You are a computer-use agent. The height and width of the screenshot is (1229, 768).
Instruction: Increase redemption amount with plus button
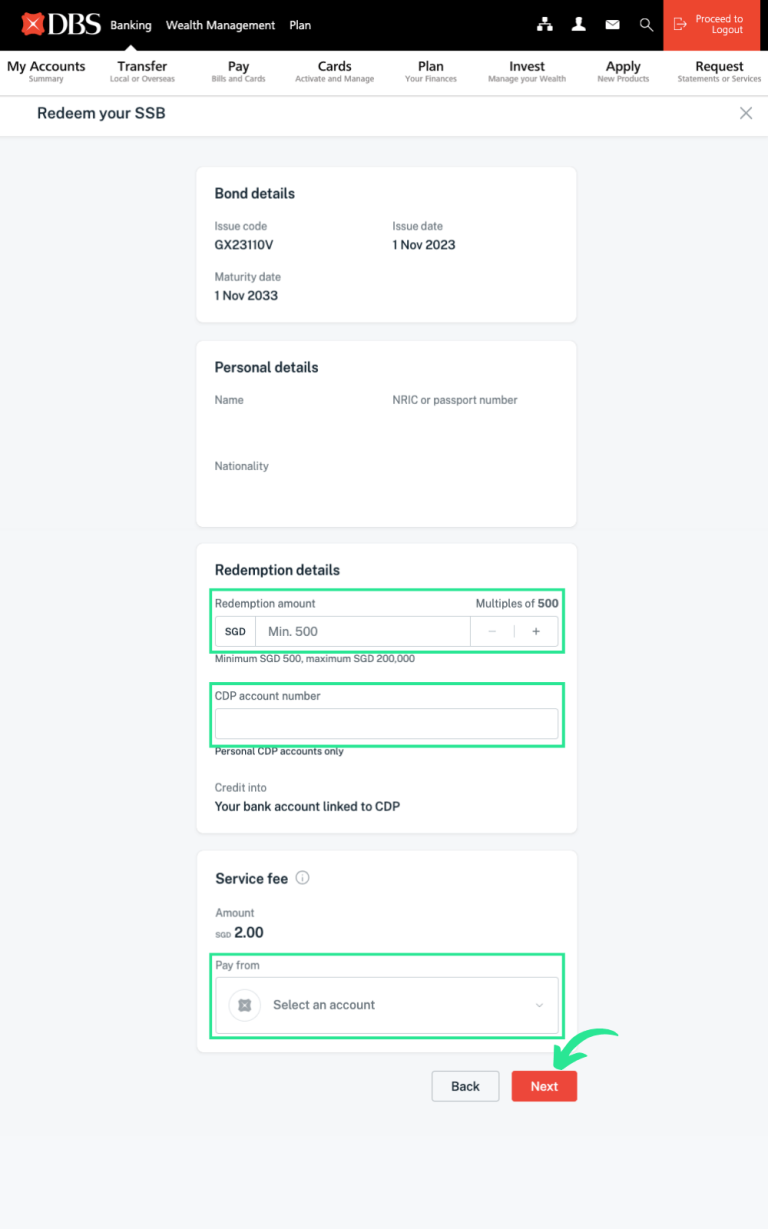pos(536,632)
